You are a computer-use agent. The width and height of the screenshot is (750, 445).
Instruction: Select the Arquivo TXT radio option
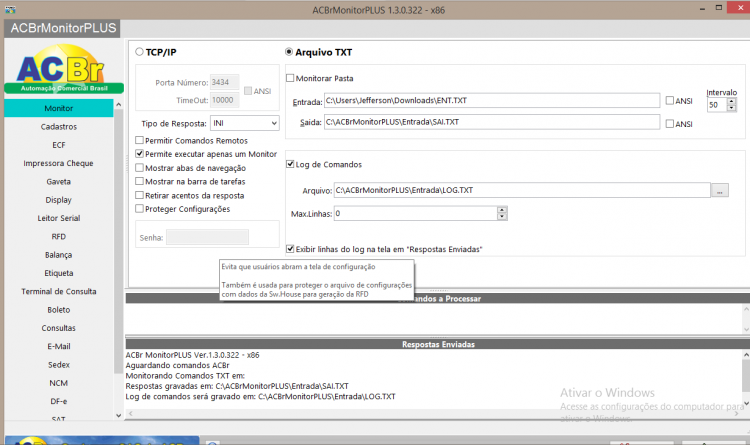tap(289, 52)
